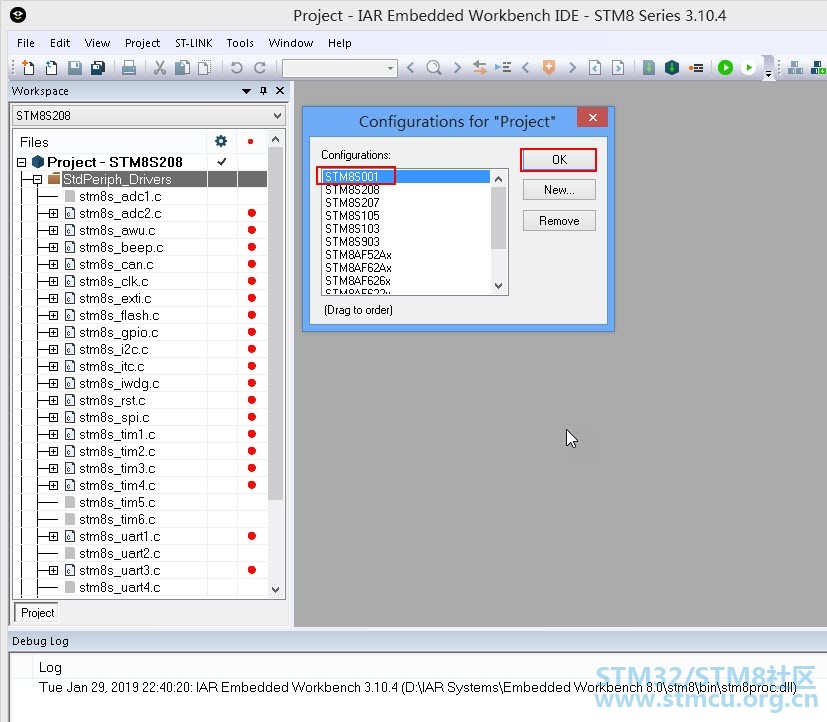Open the toolbar overflow options arrow
Viewport: 827px width, 722px height.
point(768,74)
